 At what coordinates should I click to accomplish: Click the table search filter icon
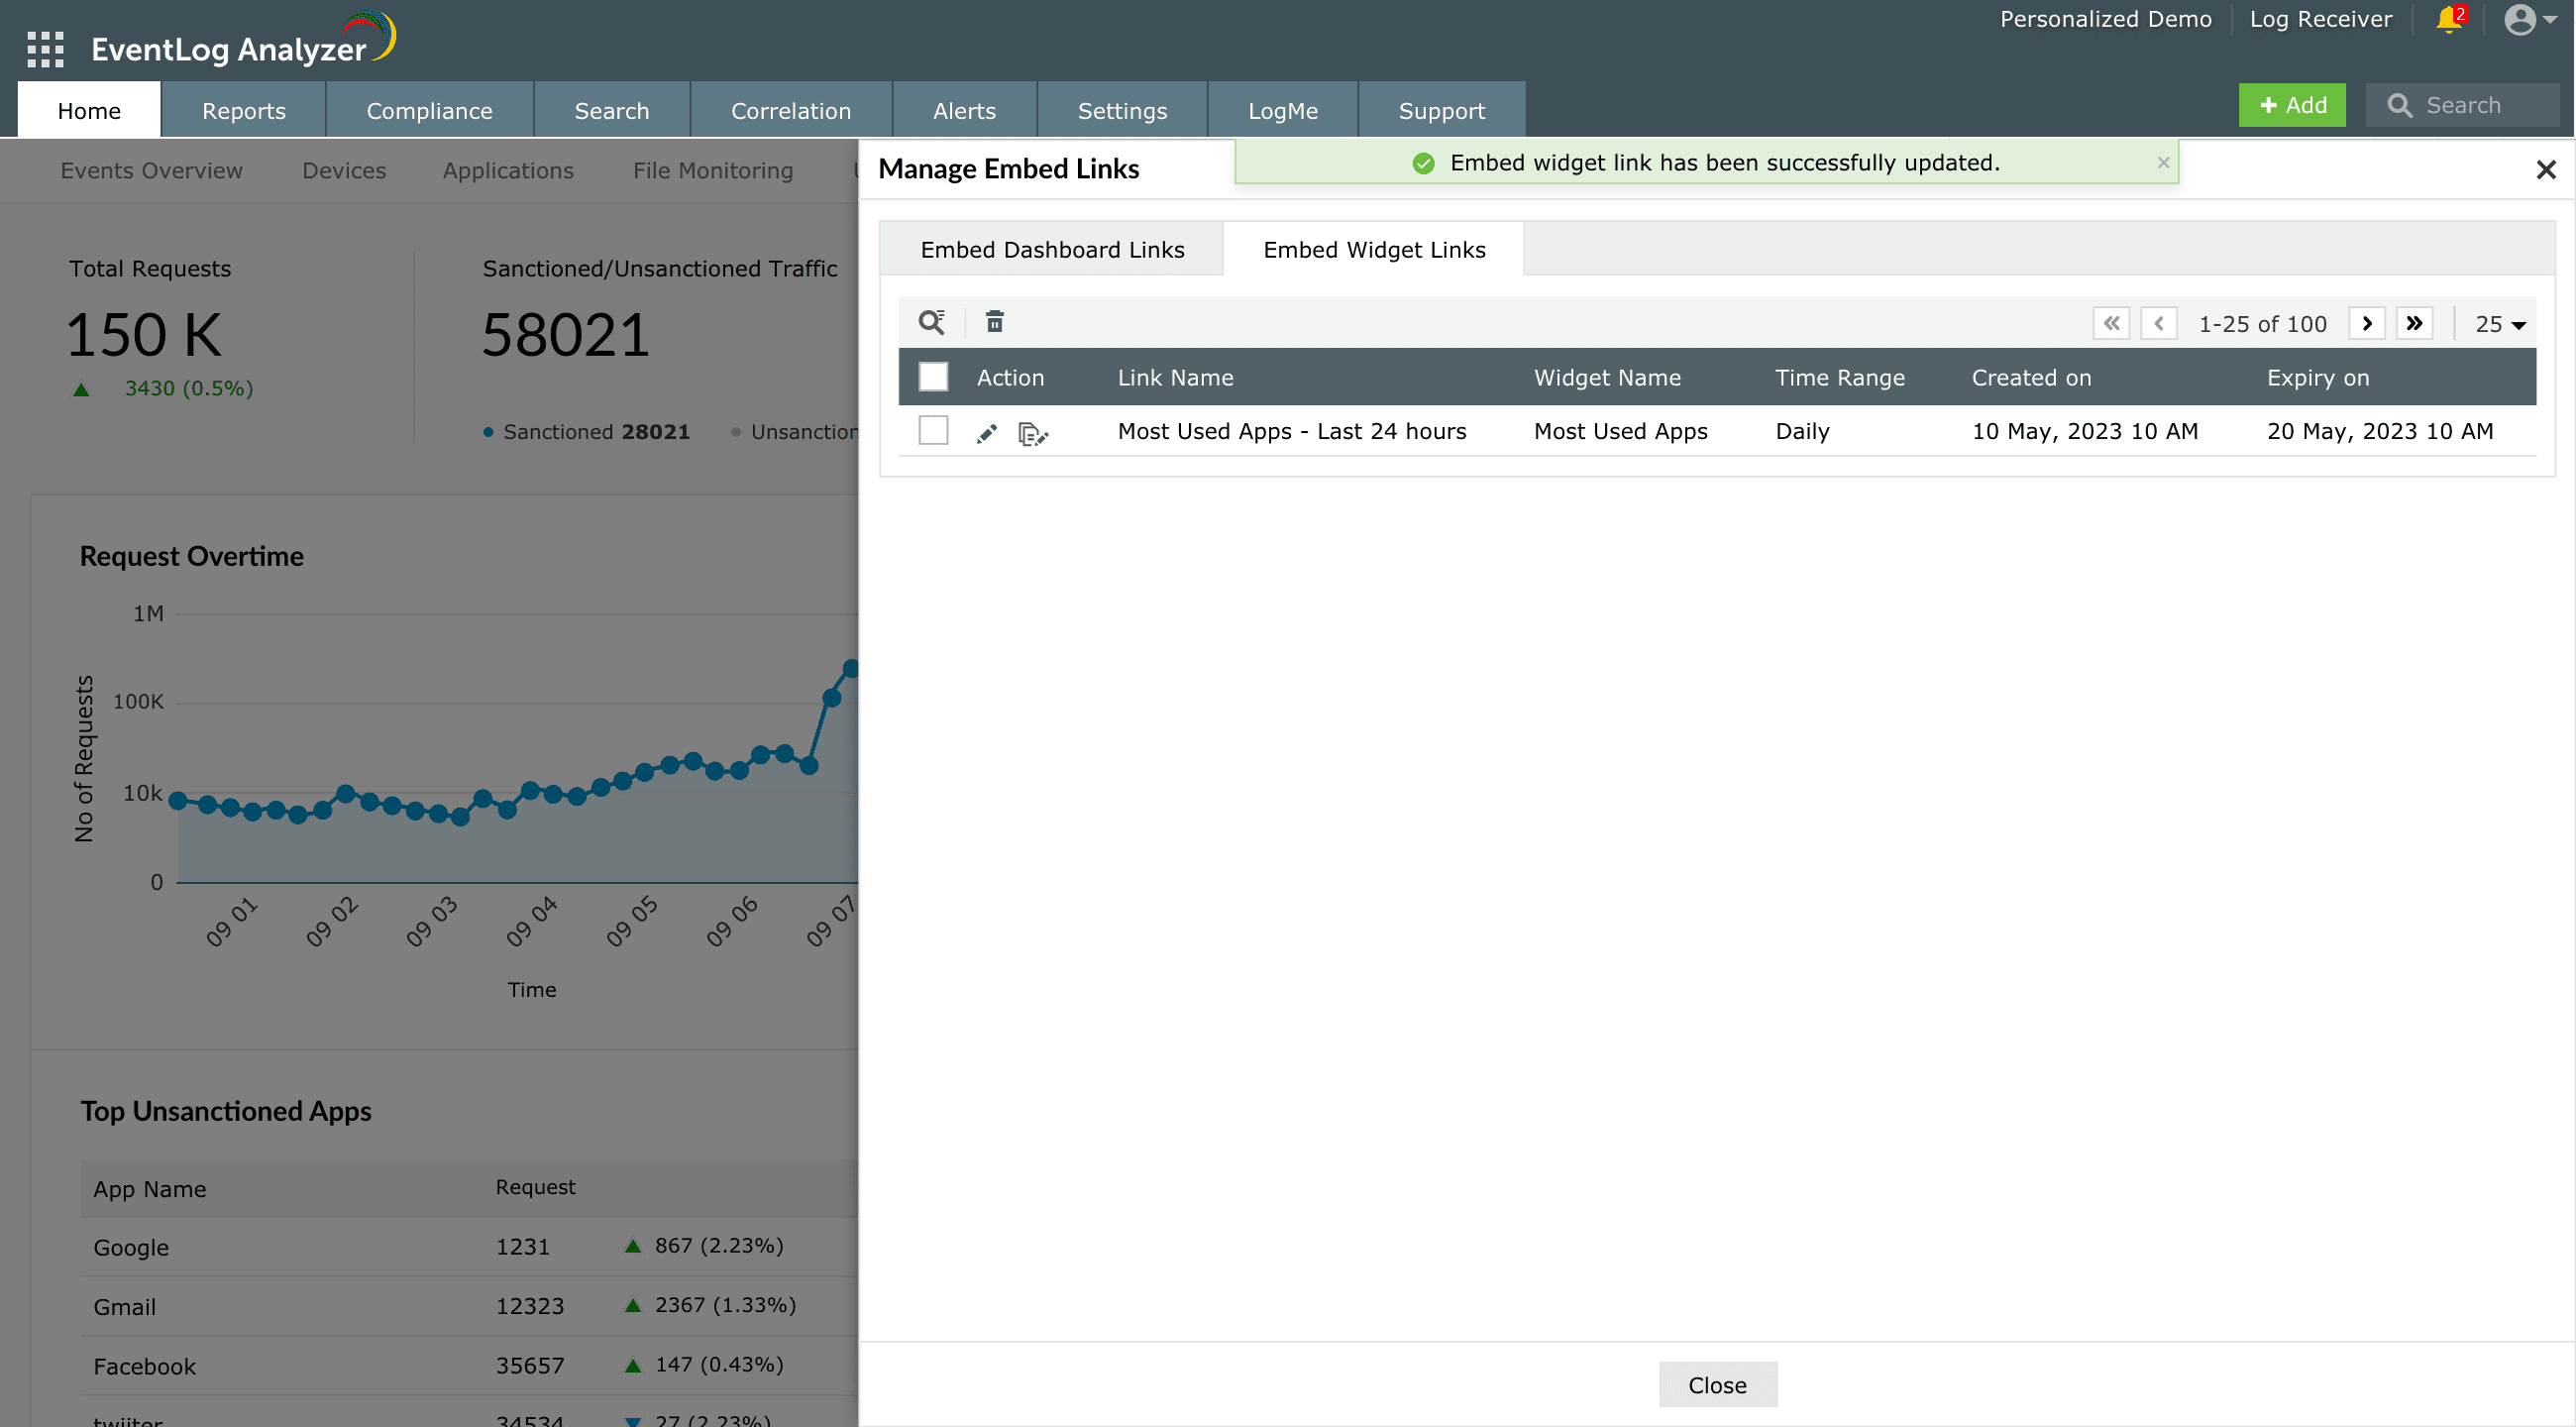pos(931,322)
